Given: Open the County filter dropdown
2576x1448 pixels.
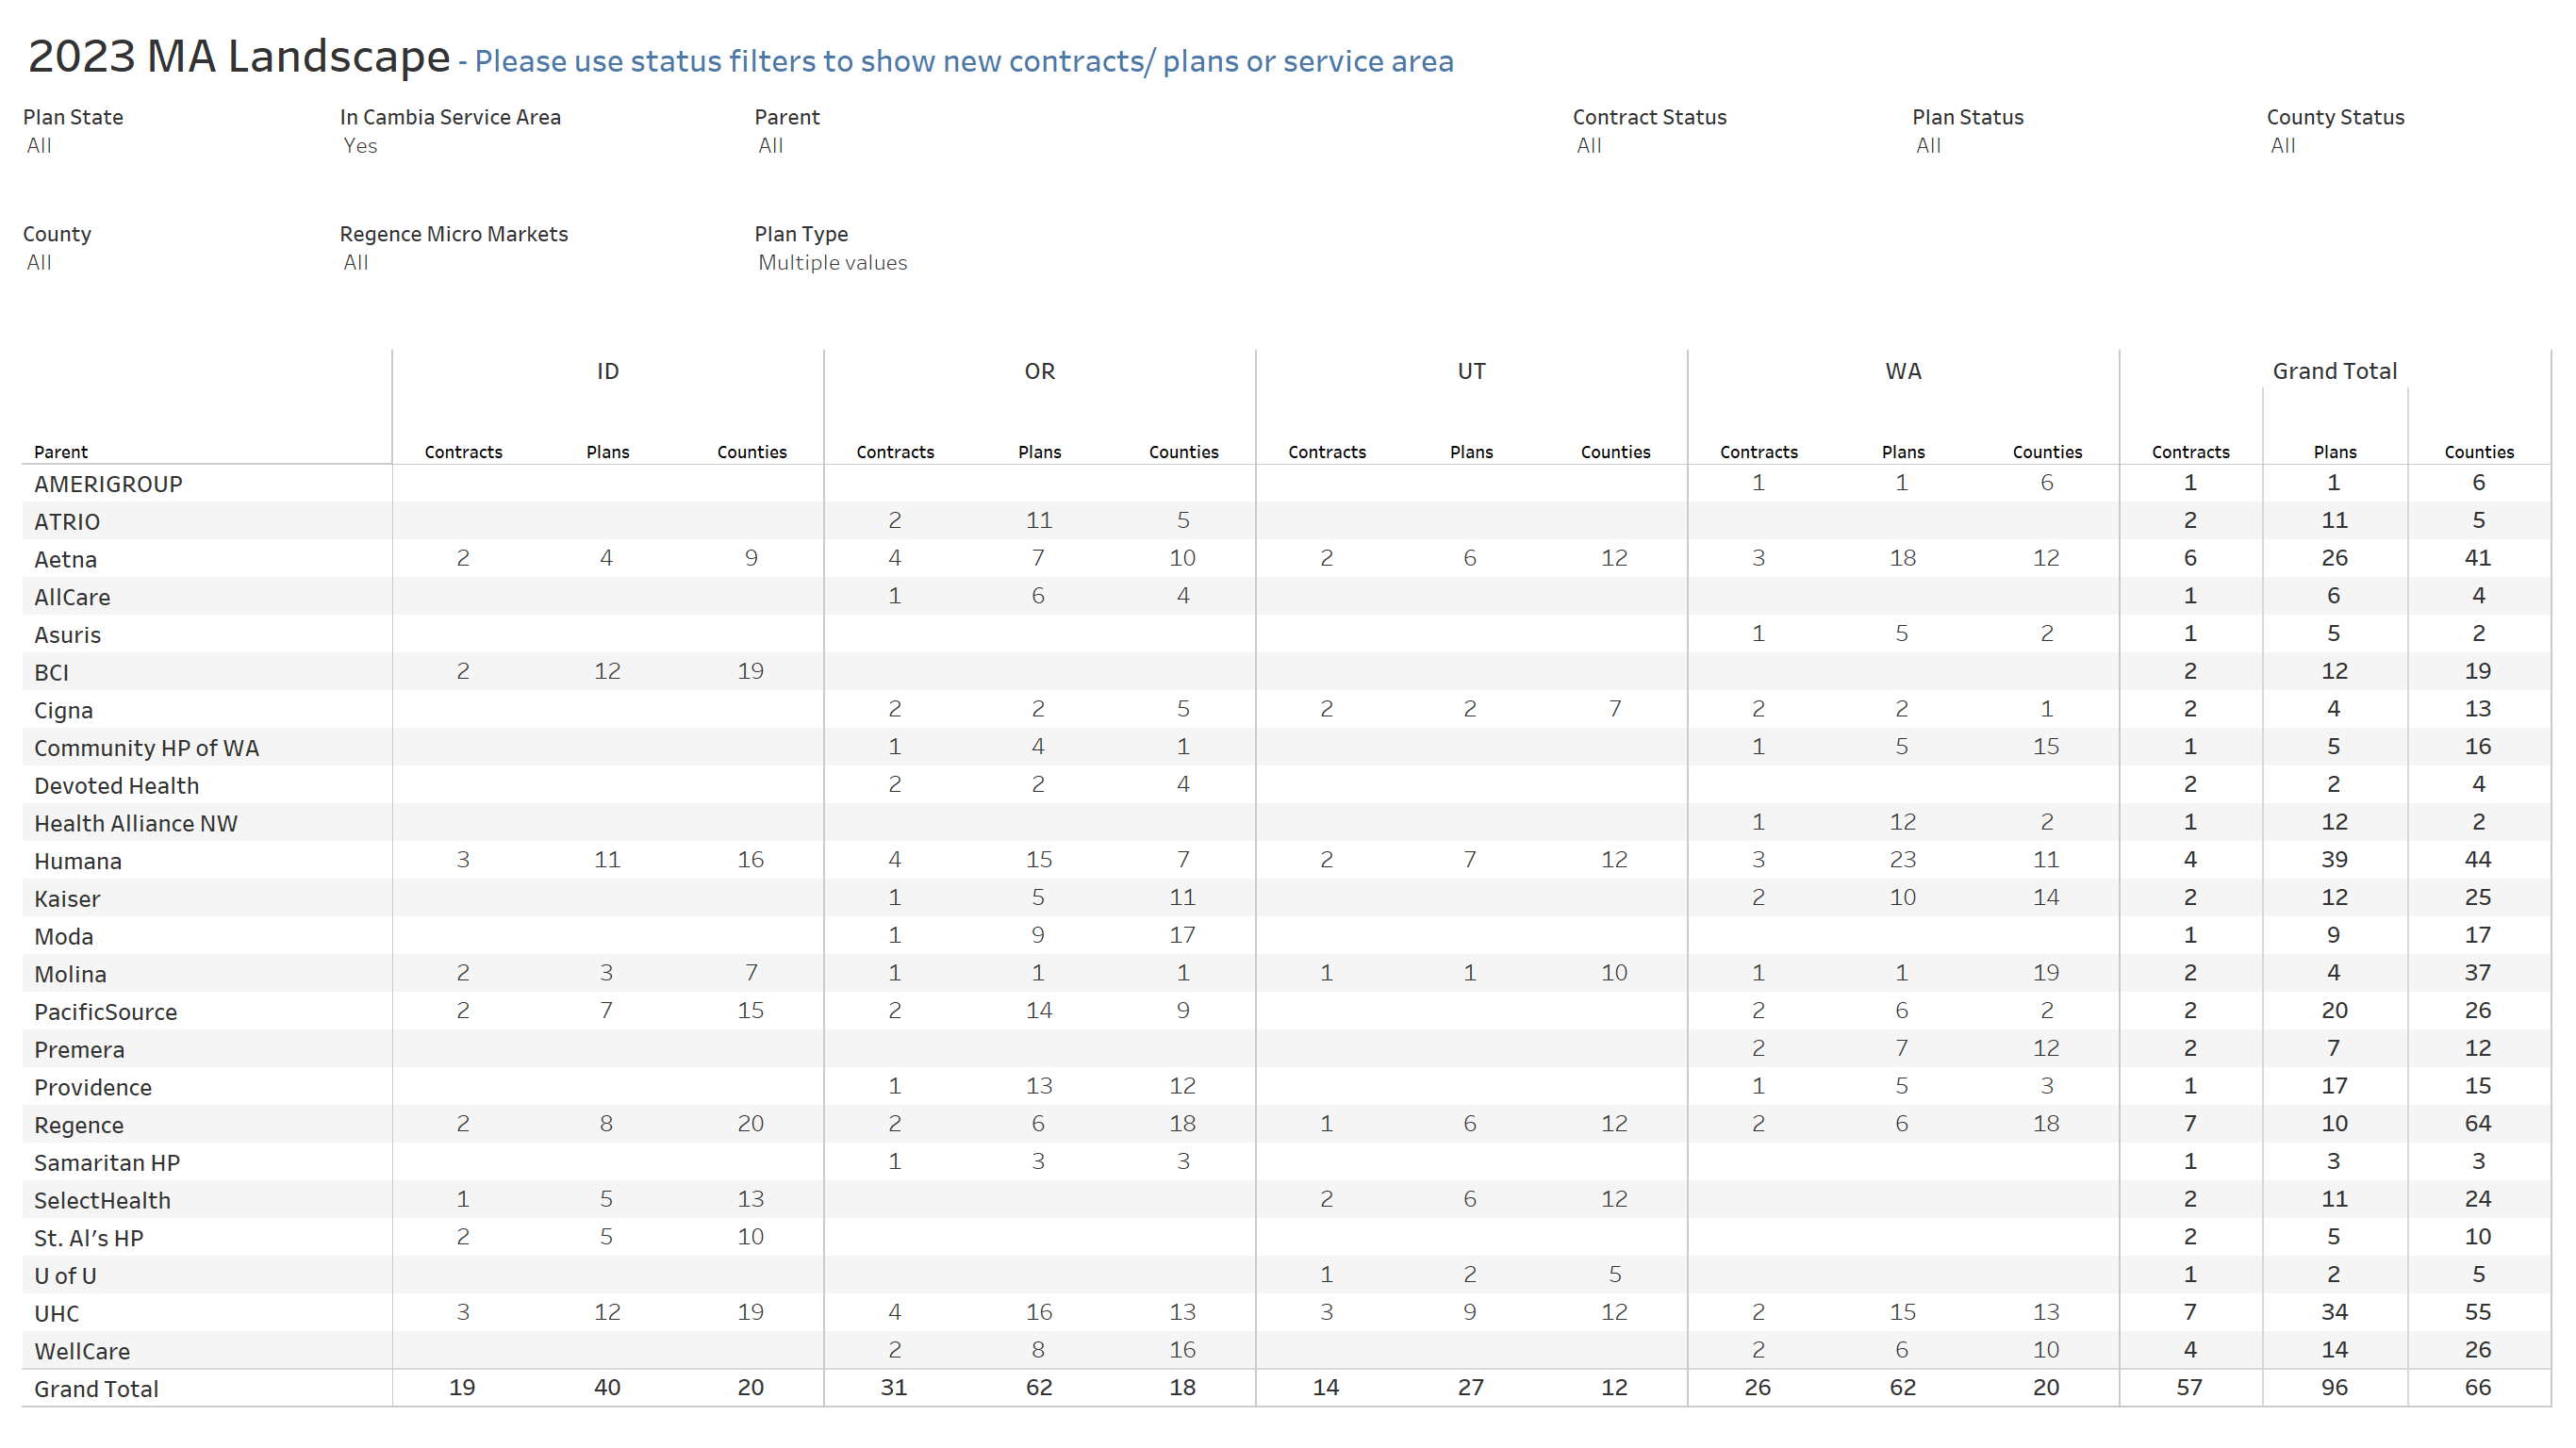Looking at the screenshot, I should tap(40, 263).
